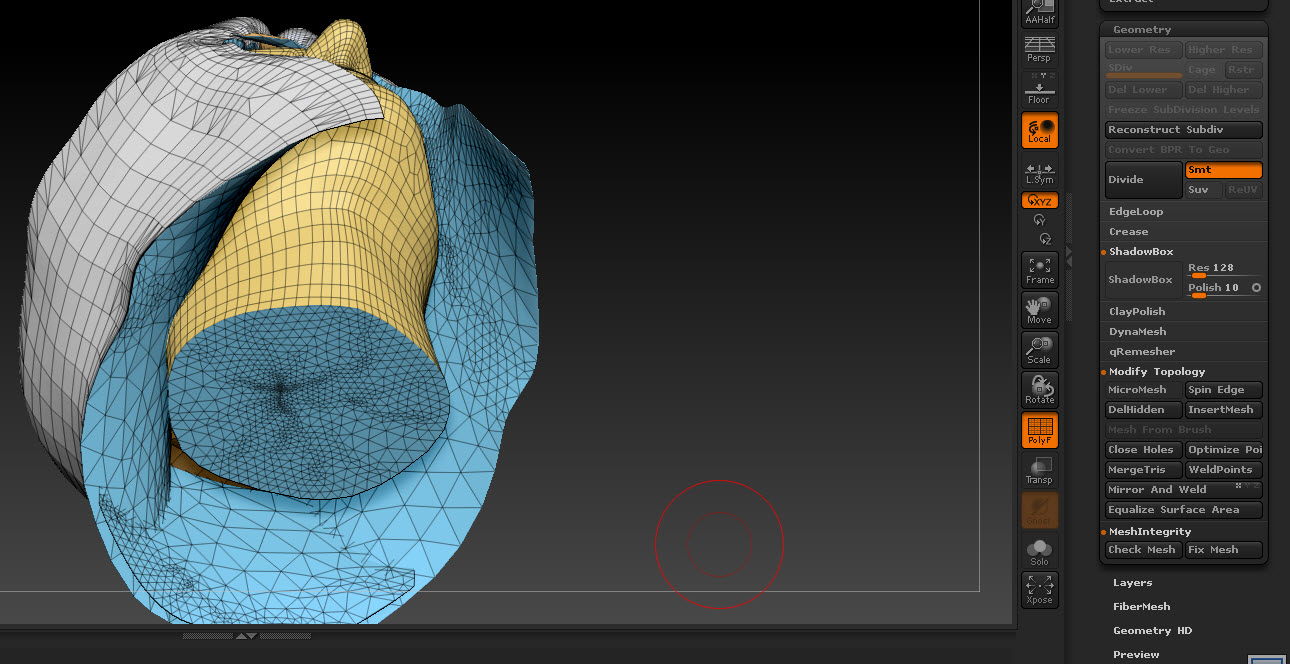Click the Divide button

pos(1144,180)
